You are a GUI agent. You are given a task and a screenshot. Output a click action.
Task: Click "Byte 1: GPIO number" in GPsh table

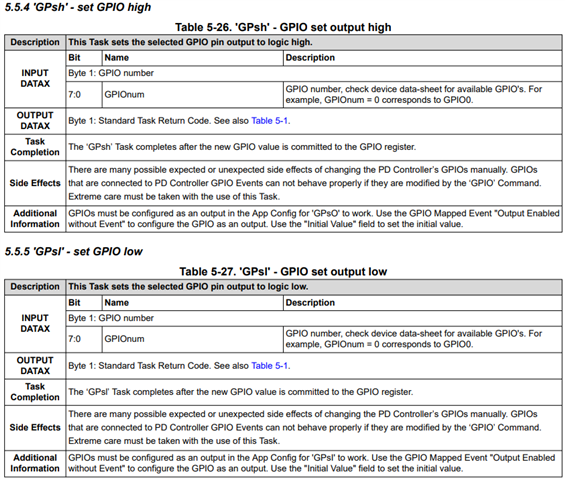click(x=111, y=73)
